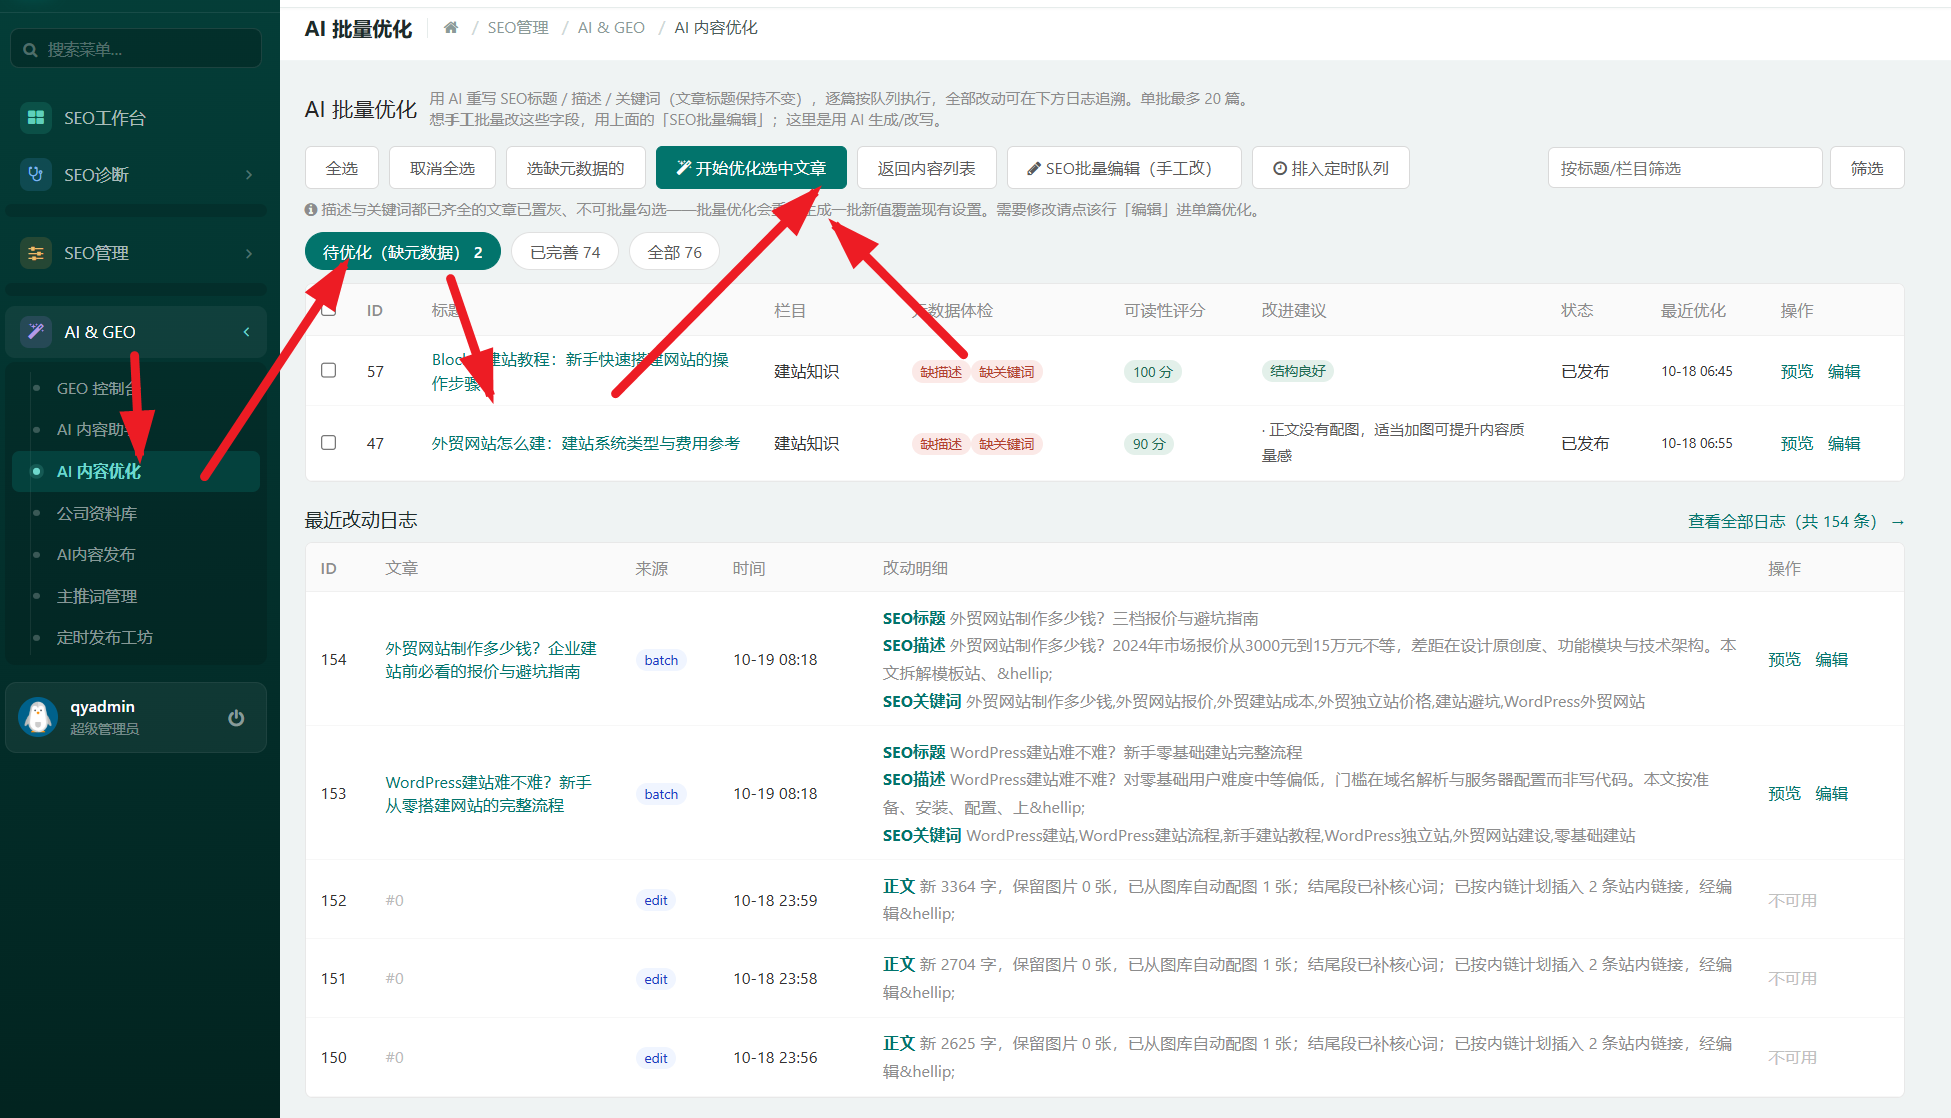The width and height of the screenshot is (1951, 1118).
Task: Open article title 外贸网站怎么建
Action: pos(586,443)
